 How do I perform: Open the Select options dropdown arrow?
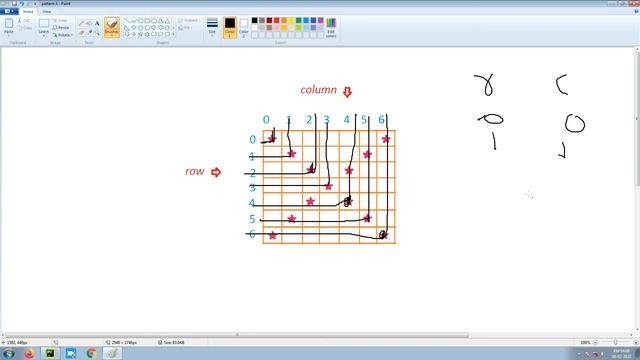44,36
